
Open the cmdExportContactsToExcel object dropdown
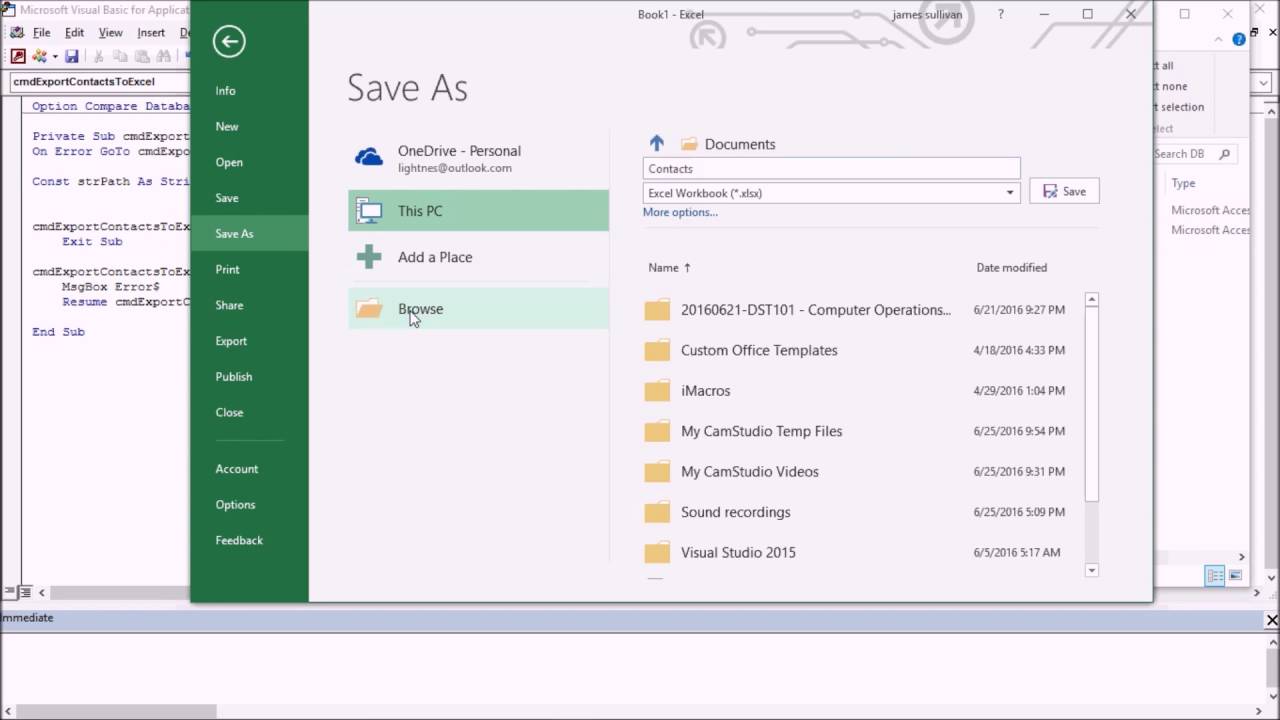100,82
